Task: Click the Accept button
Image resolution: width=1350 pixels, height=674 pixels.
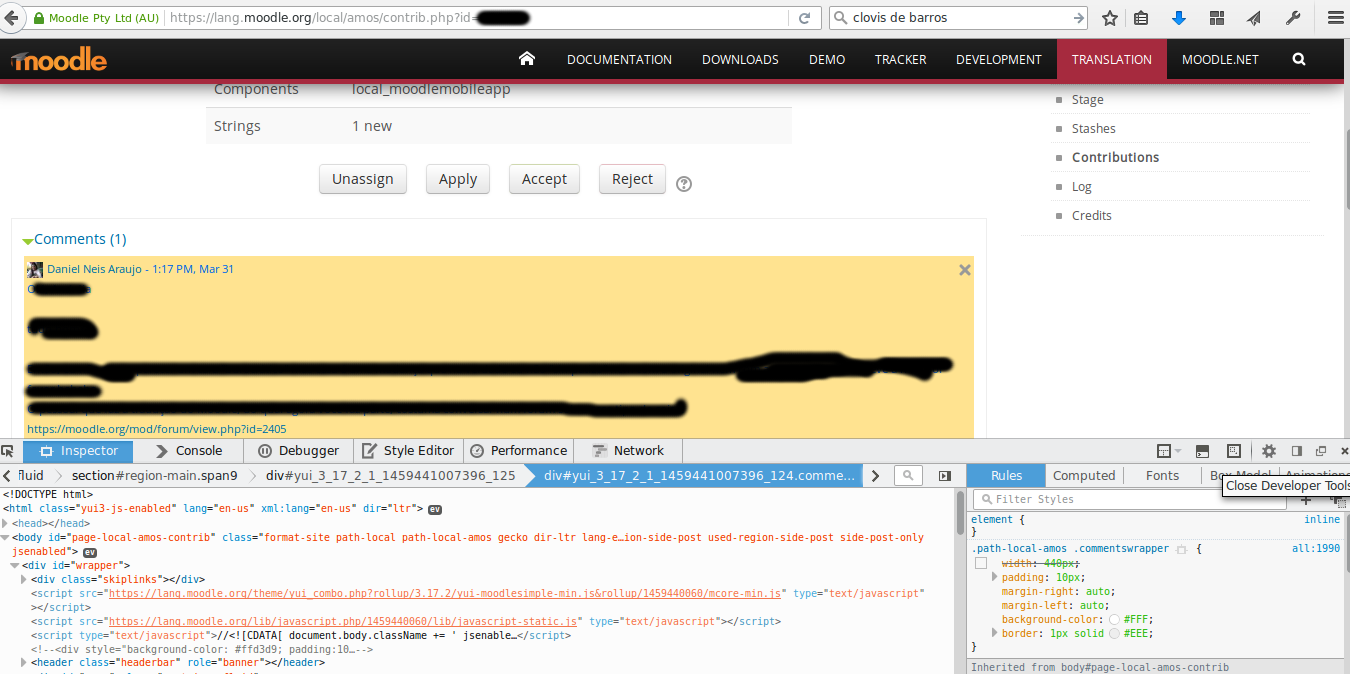Action: [544, 179]
